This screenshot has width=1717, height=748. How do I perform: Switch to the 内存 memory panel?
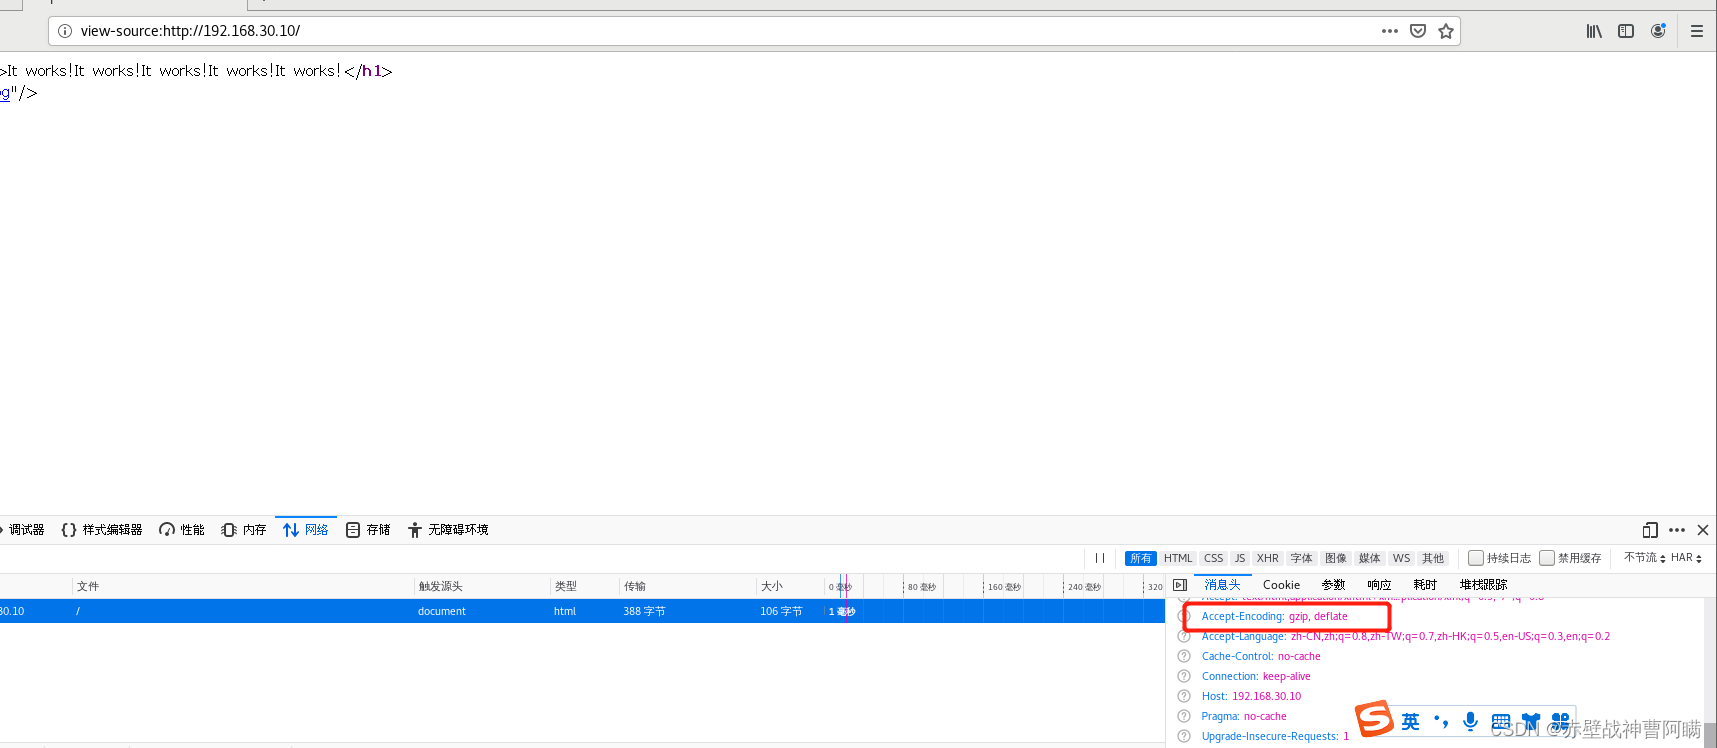[x=244, y=530]
